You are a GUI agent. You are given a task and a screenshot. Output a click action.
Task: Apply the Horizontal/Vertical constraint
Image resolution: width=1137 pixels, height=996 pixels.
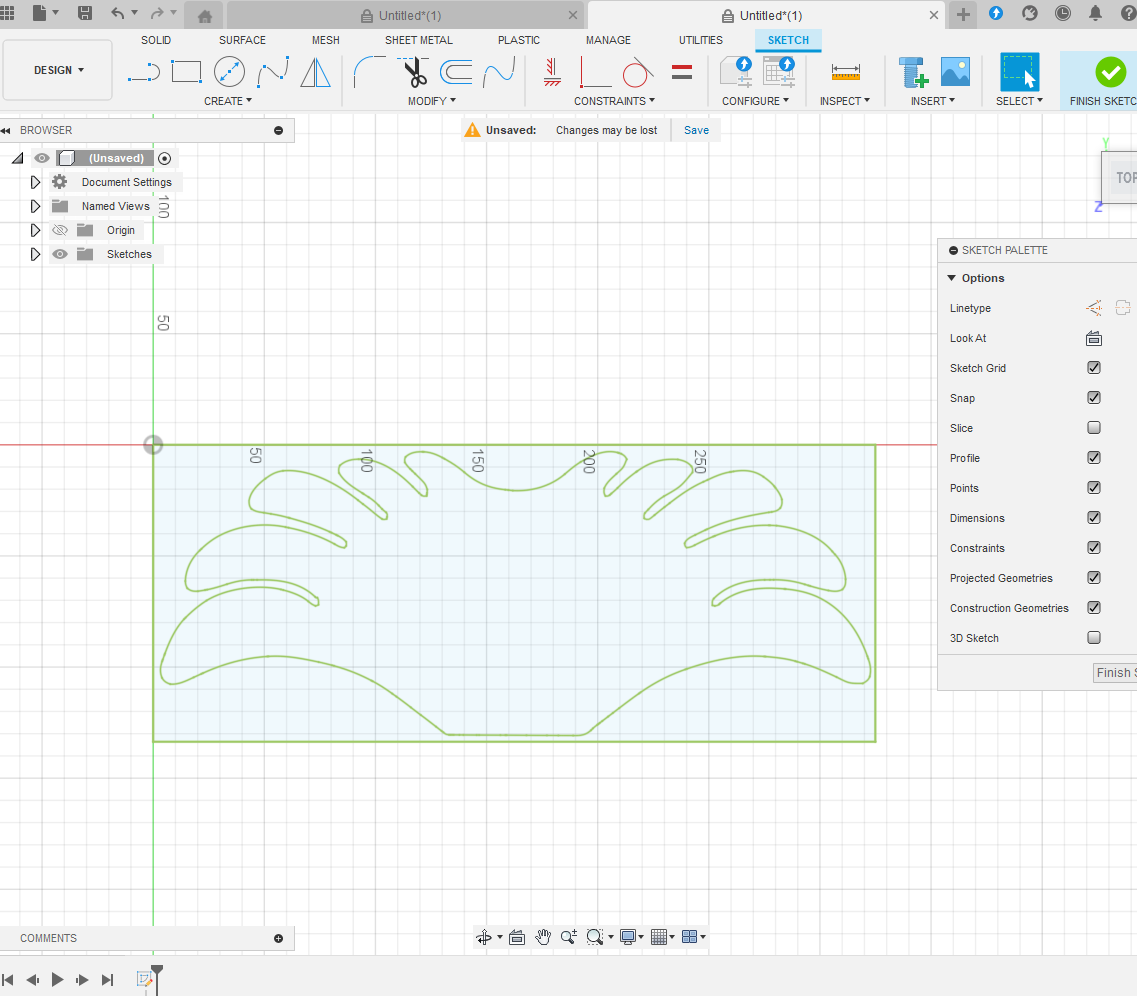(x=553, y=72)
